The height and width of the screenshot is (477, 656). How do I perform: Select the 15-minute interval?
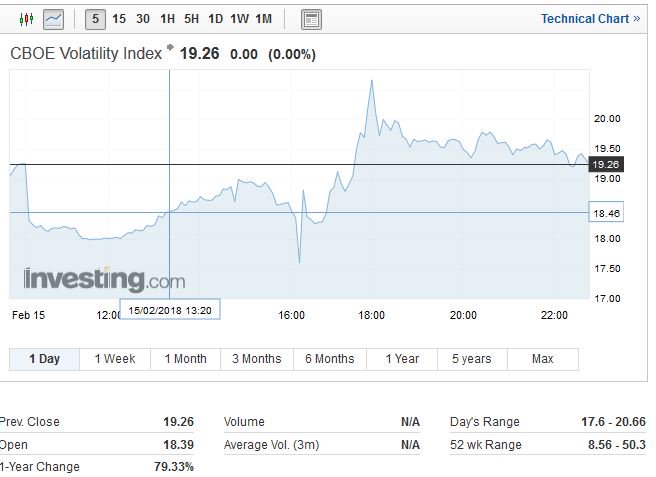point(119,19)
